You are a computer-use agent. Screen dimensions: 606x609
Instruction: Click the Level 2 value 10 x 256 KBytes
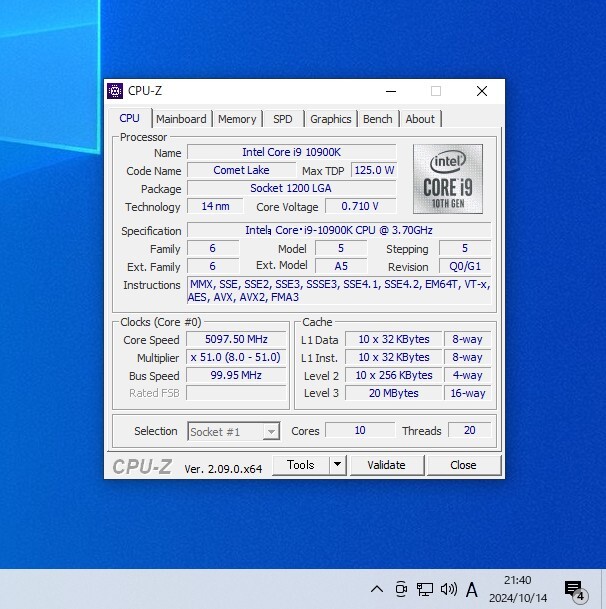[394, 376]
